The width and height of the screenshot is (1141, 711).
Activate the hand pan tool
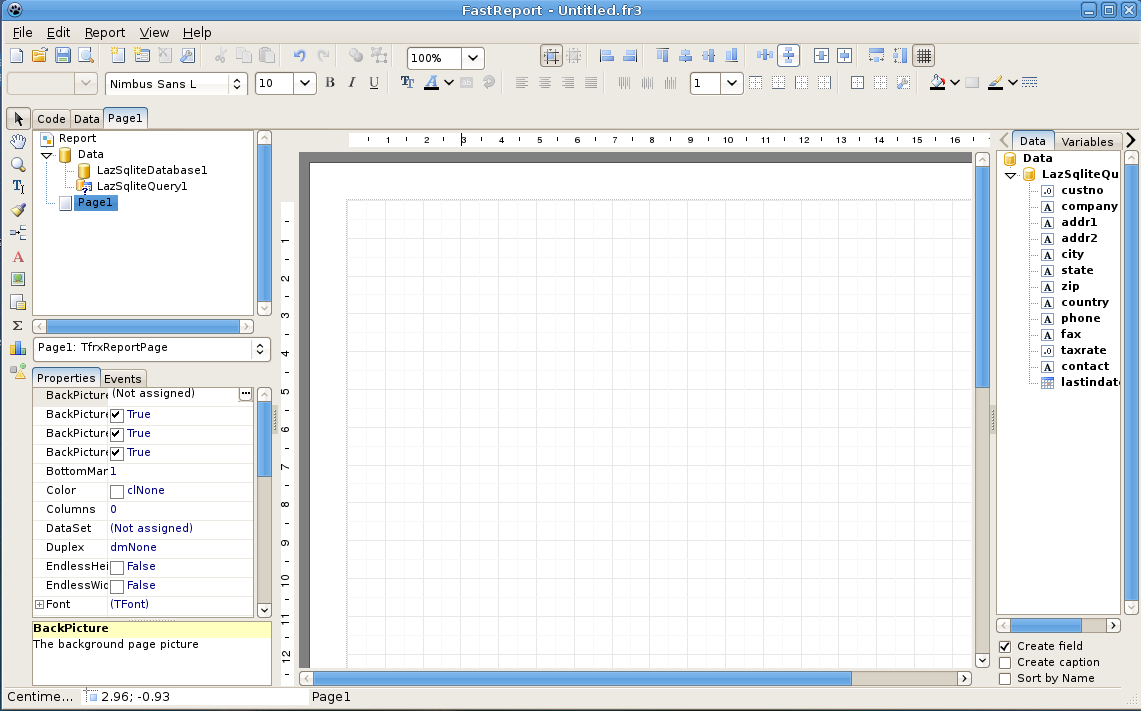pyautogui.click(x=17, y=142)
